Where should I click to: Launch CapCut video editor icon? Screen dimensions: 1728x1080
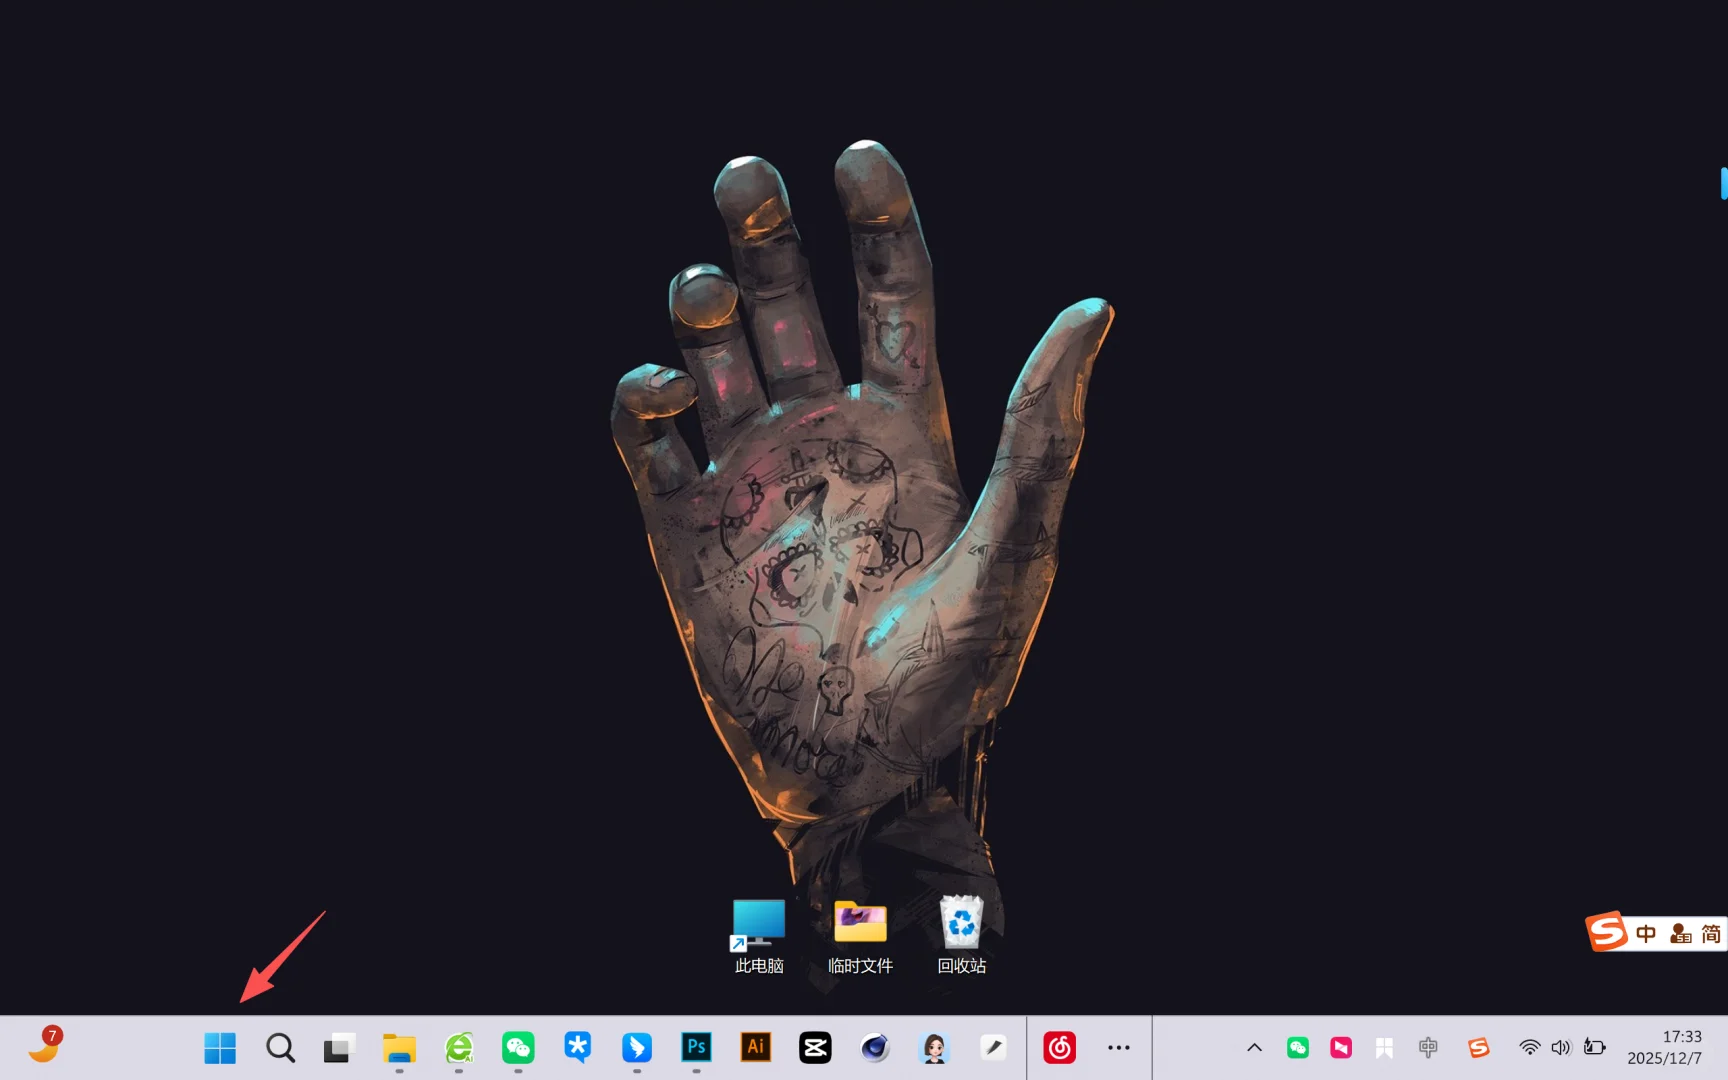coord(815,1048)
